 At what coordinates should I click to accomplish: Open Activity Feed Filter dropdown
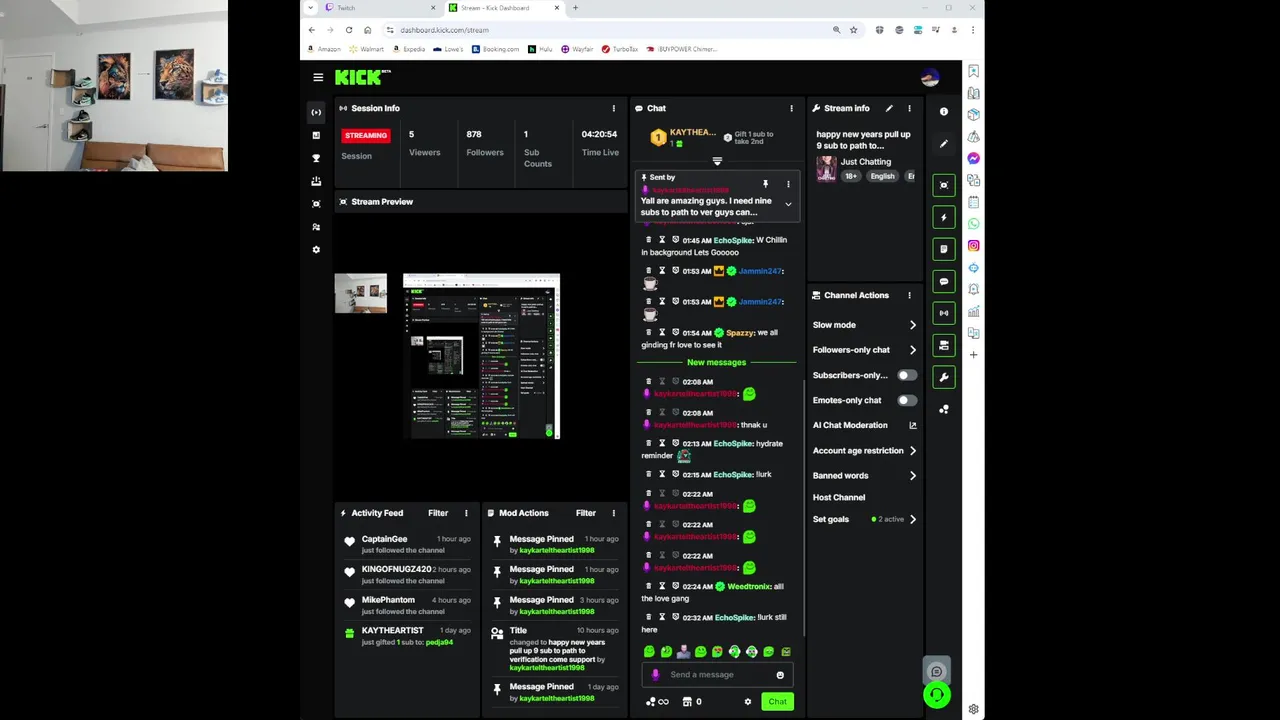tap(438, 513)
